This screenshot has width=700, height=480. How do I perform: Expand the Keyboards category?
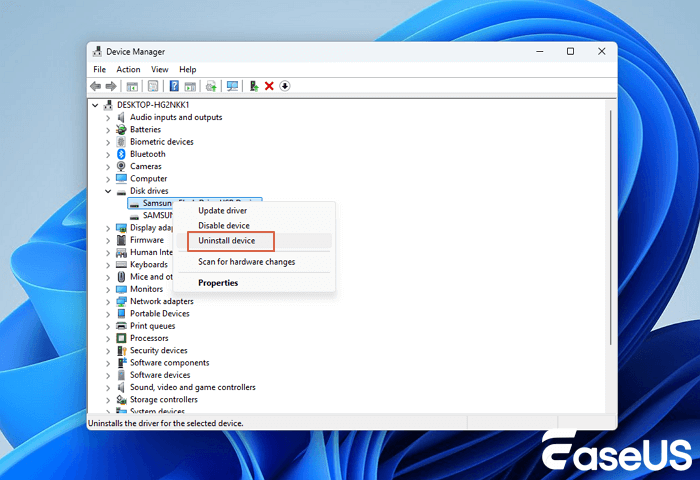point(108,265)
